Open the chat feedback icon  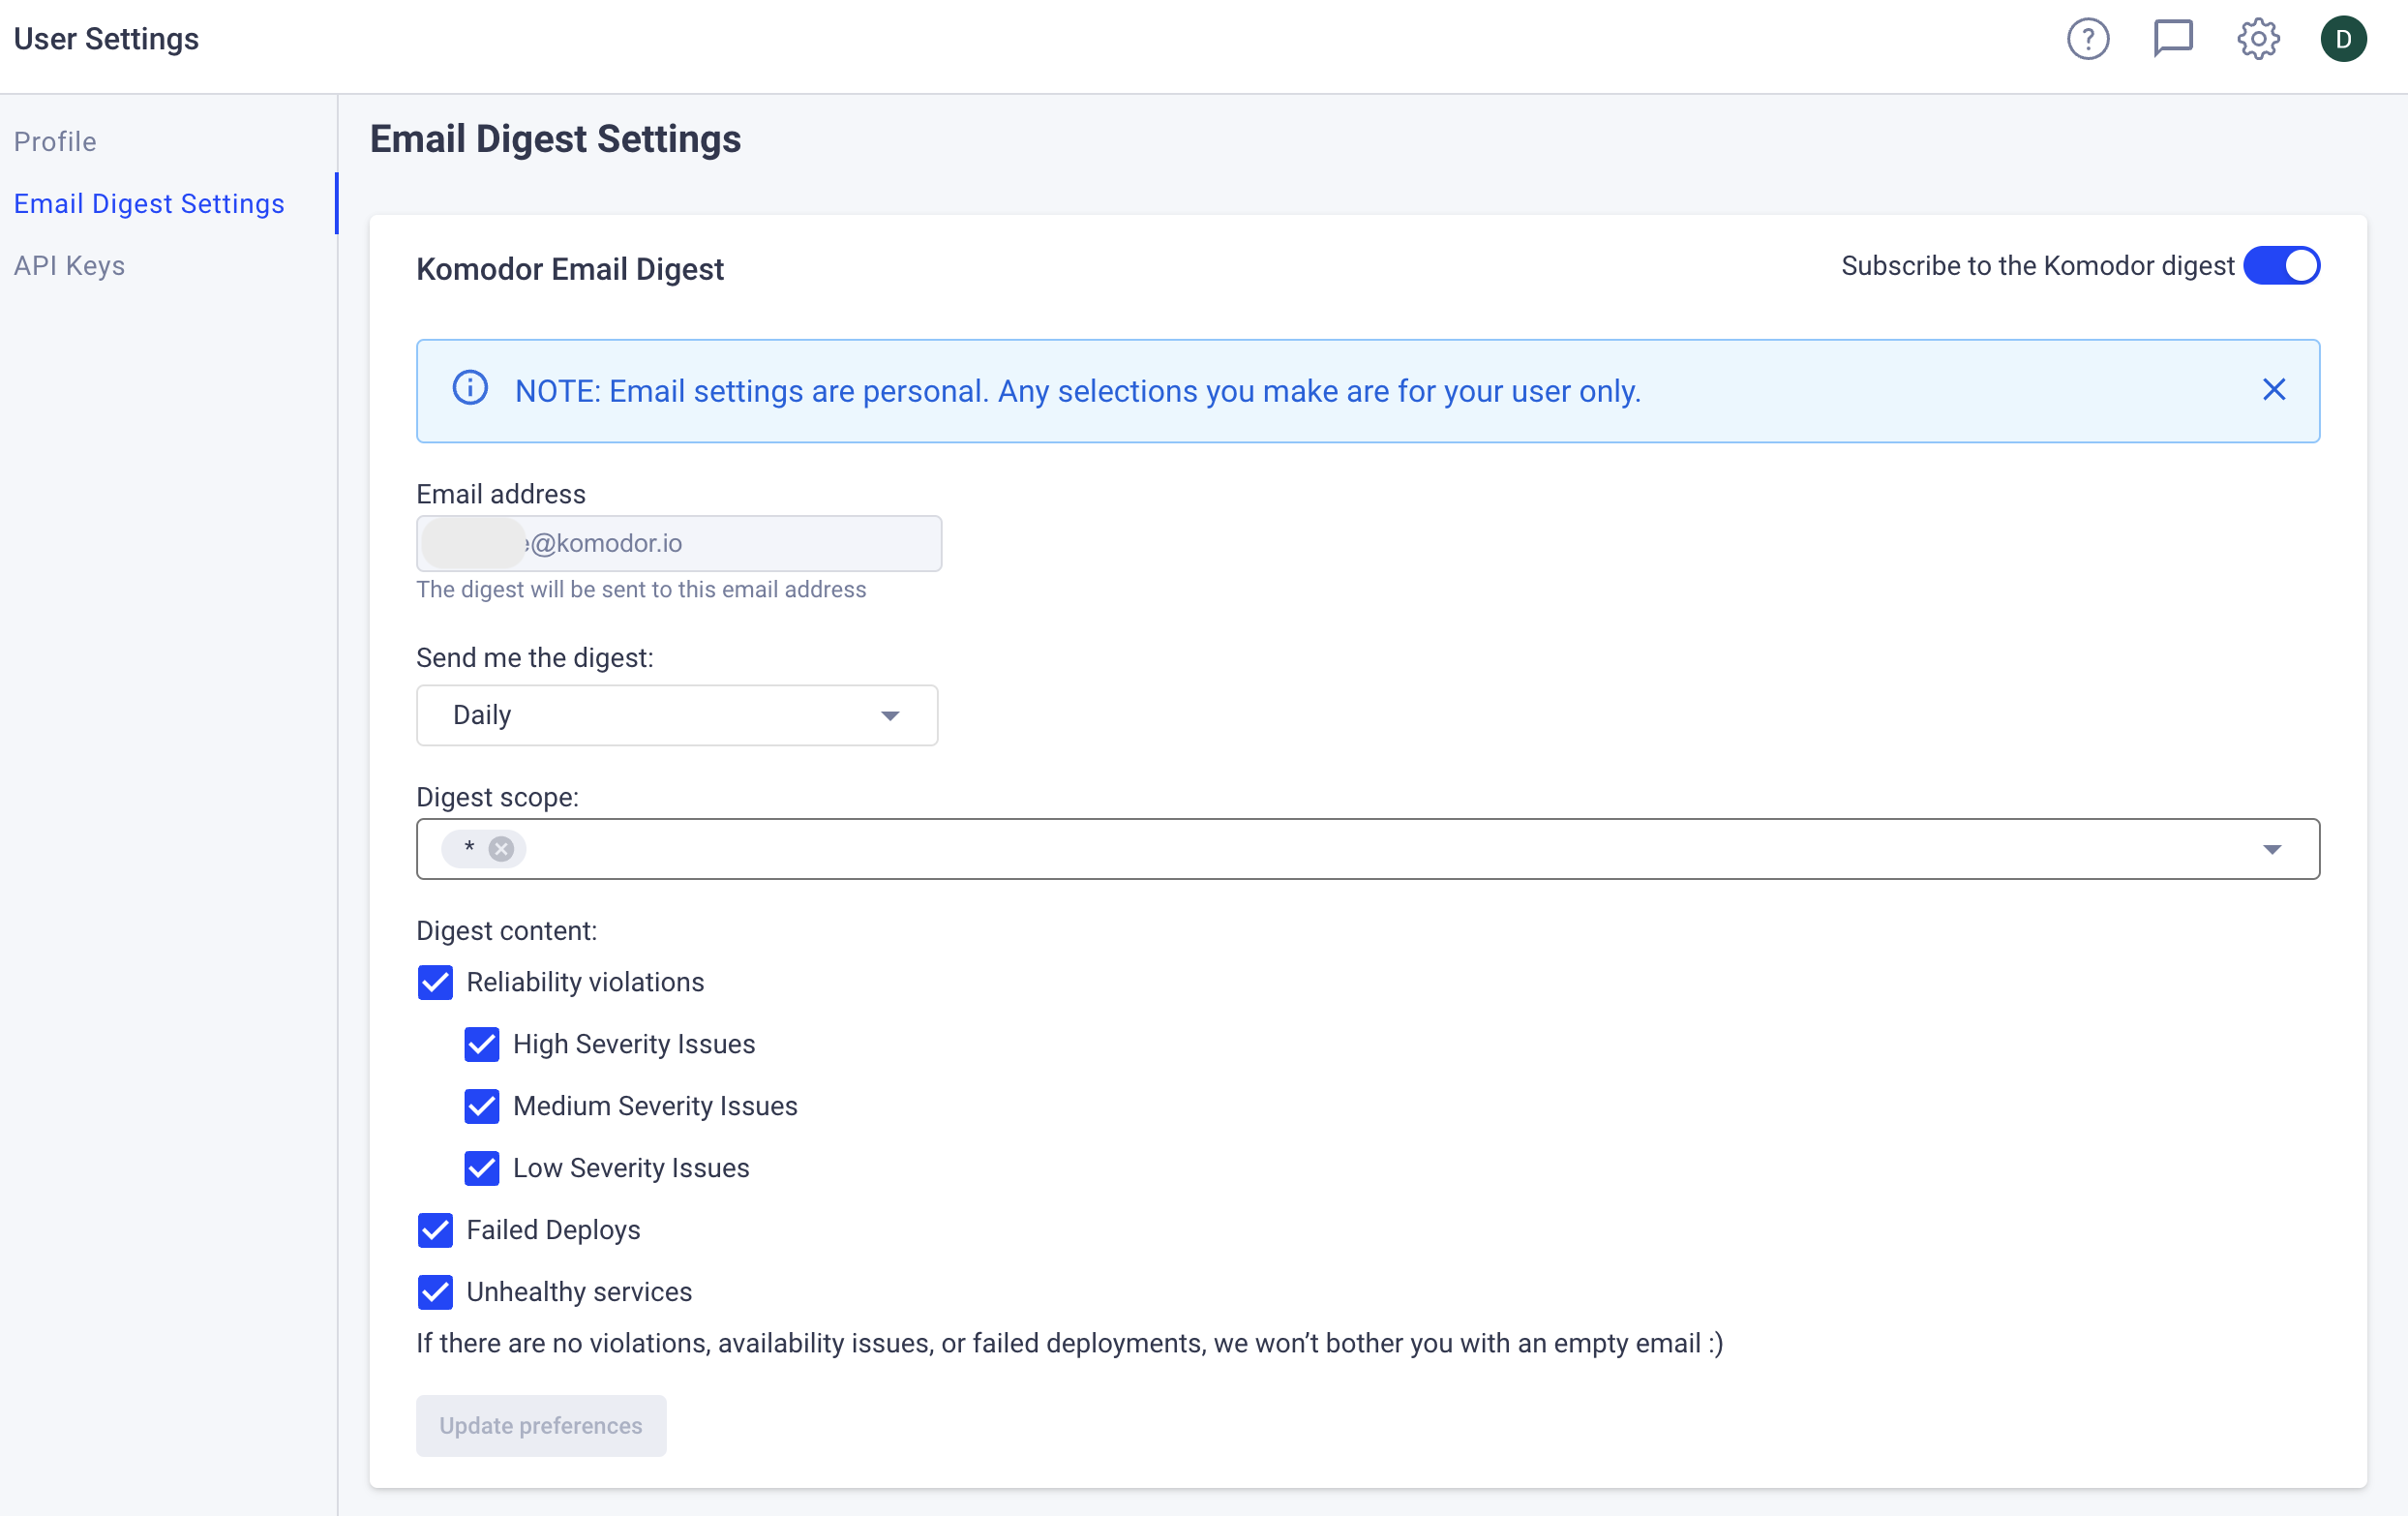[x=2172, y=39]
